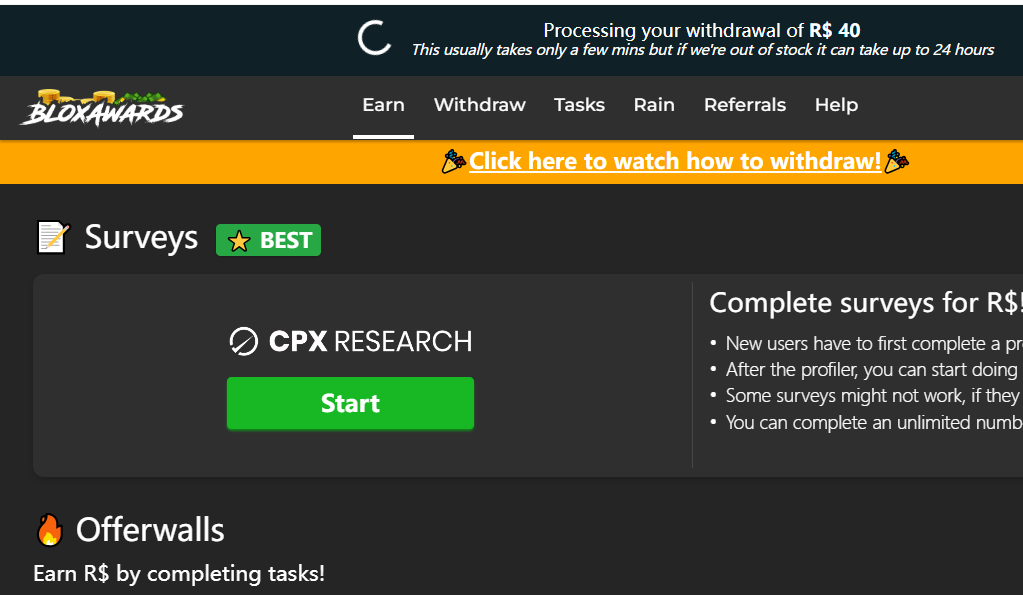This screenshot has height=595, width=1023.
Task: Click the party popper right of withdraw link
Action: (896, 161)
